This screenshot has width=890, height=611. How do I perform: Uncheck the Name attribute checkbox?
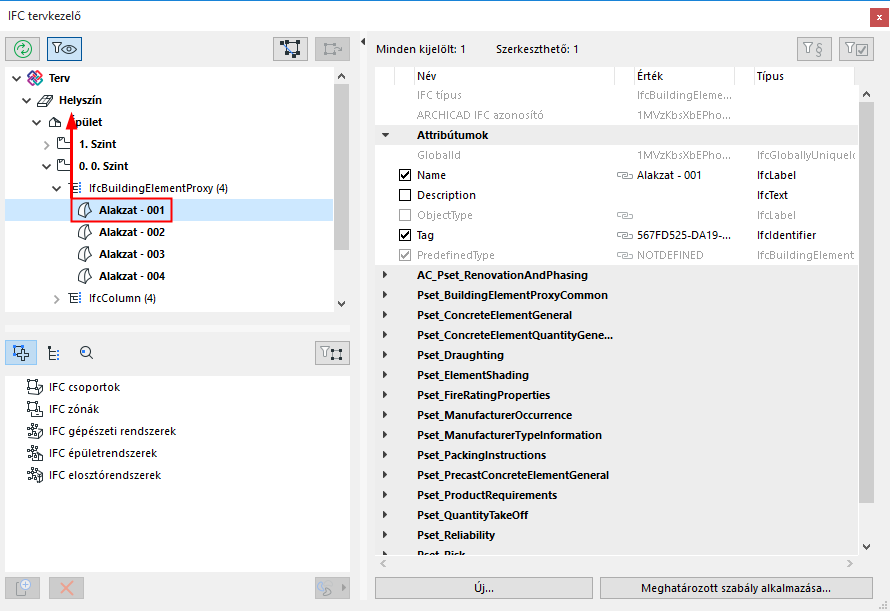(x=405, y=175)
